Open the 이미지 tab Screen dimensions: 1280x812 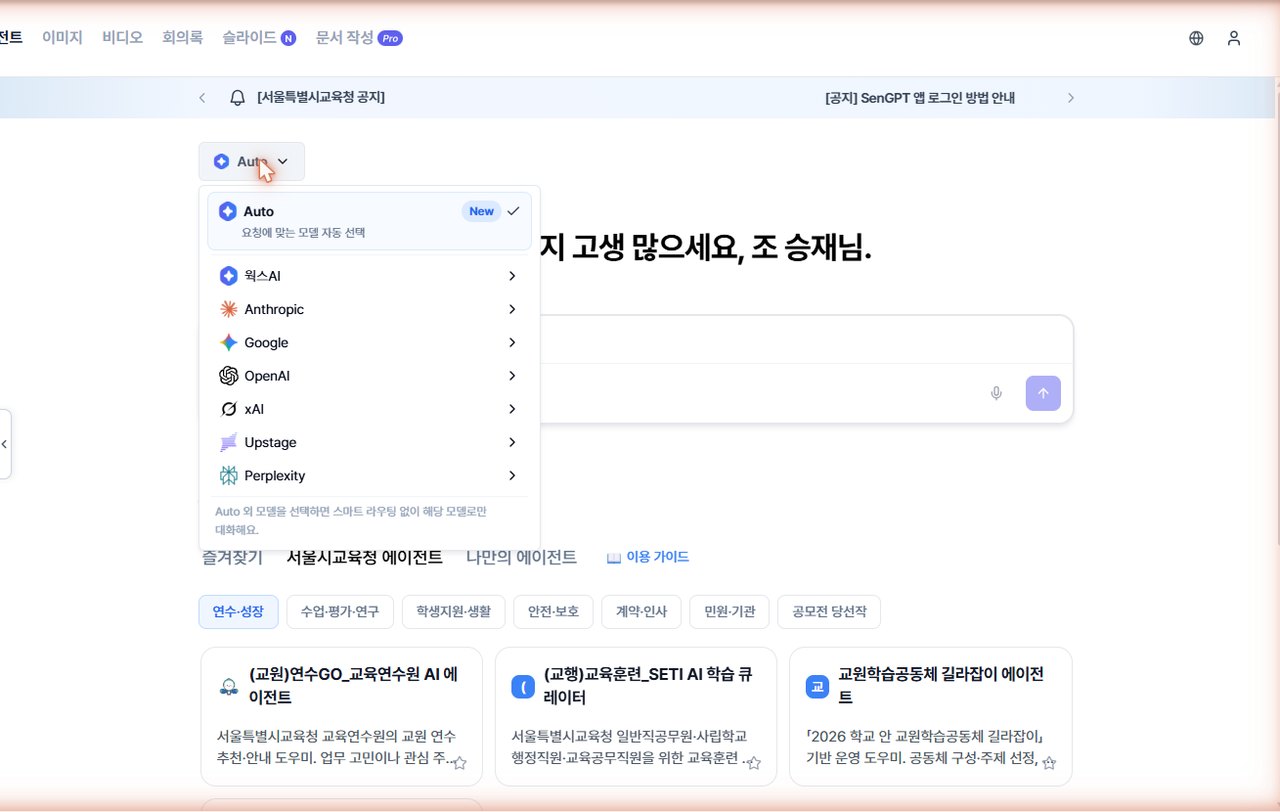click(x=62, y=38)
